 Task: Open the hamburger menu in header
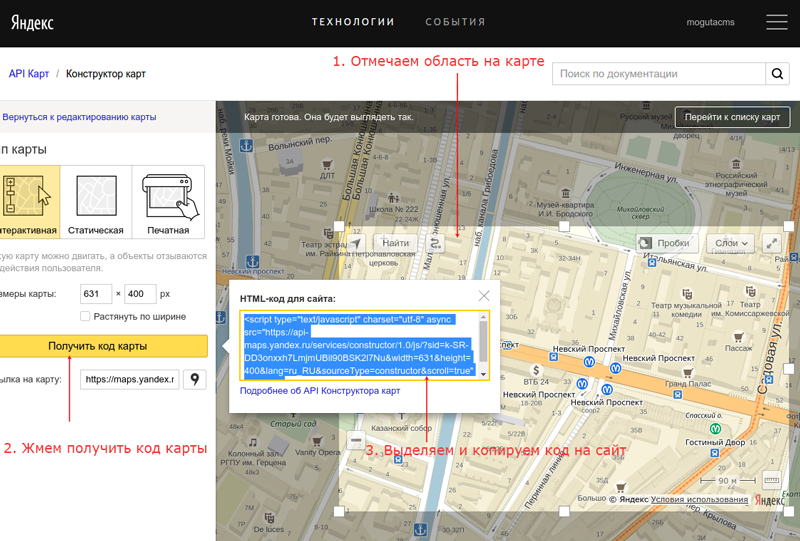click(776, 22)
